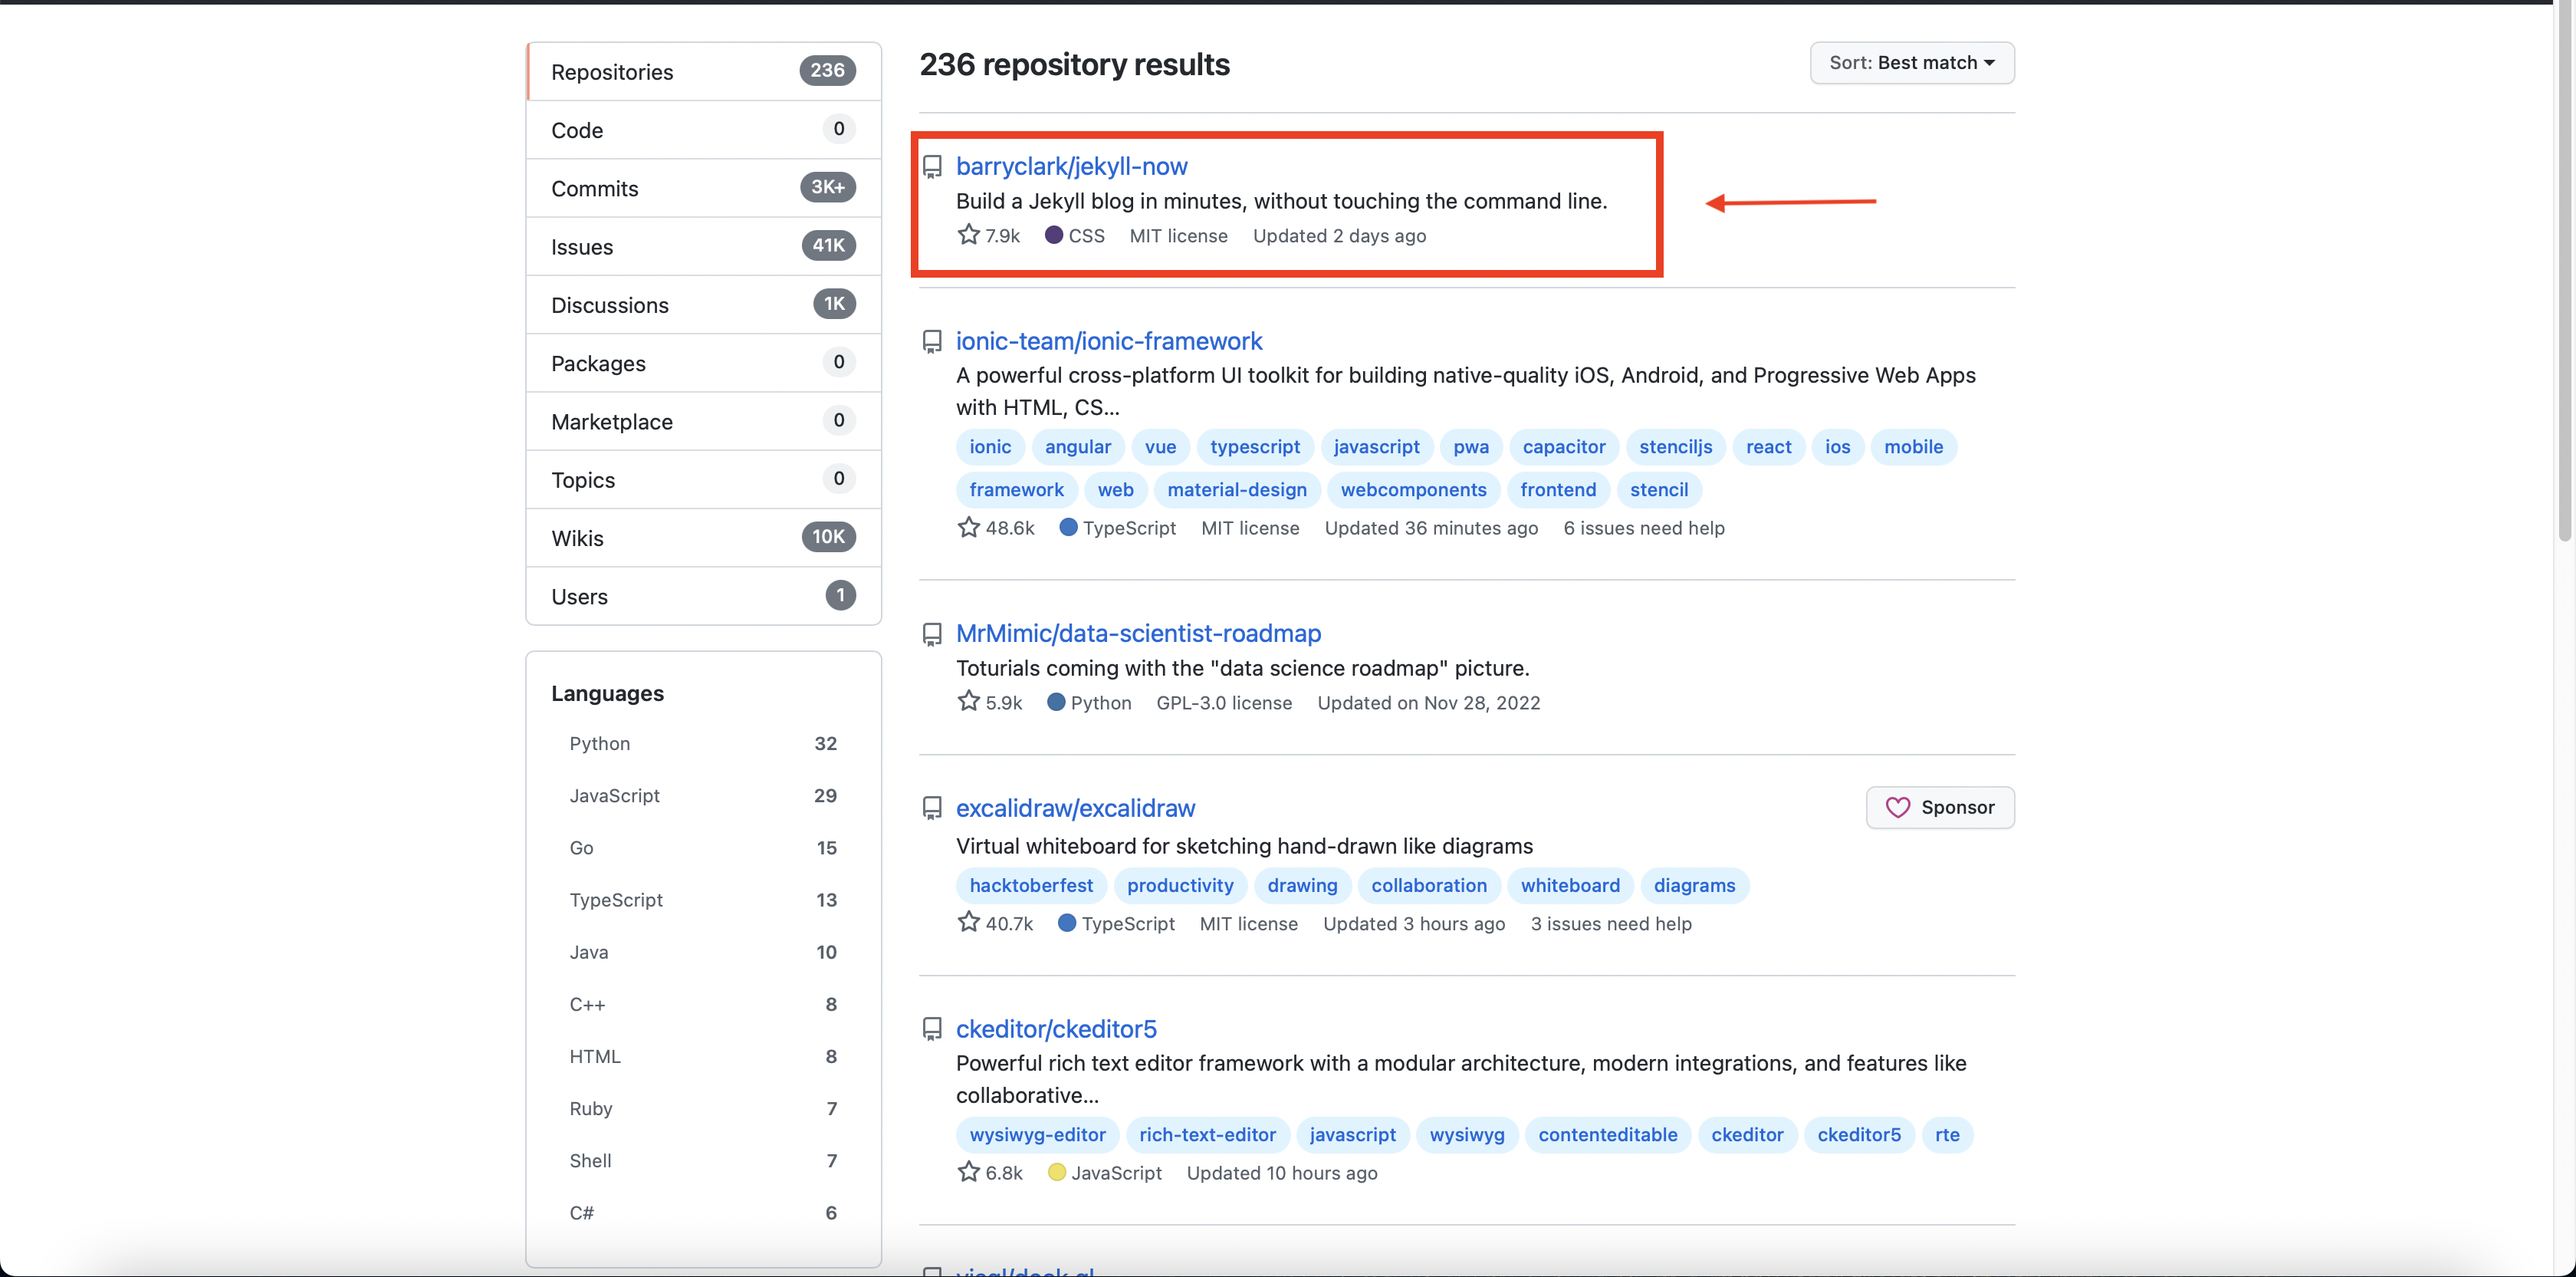Click the blue Python language color dot
Image resolution: width=2576 pixels, height=1277 pixels.
click(1055, 702)
